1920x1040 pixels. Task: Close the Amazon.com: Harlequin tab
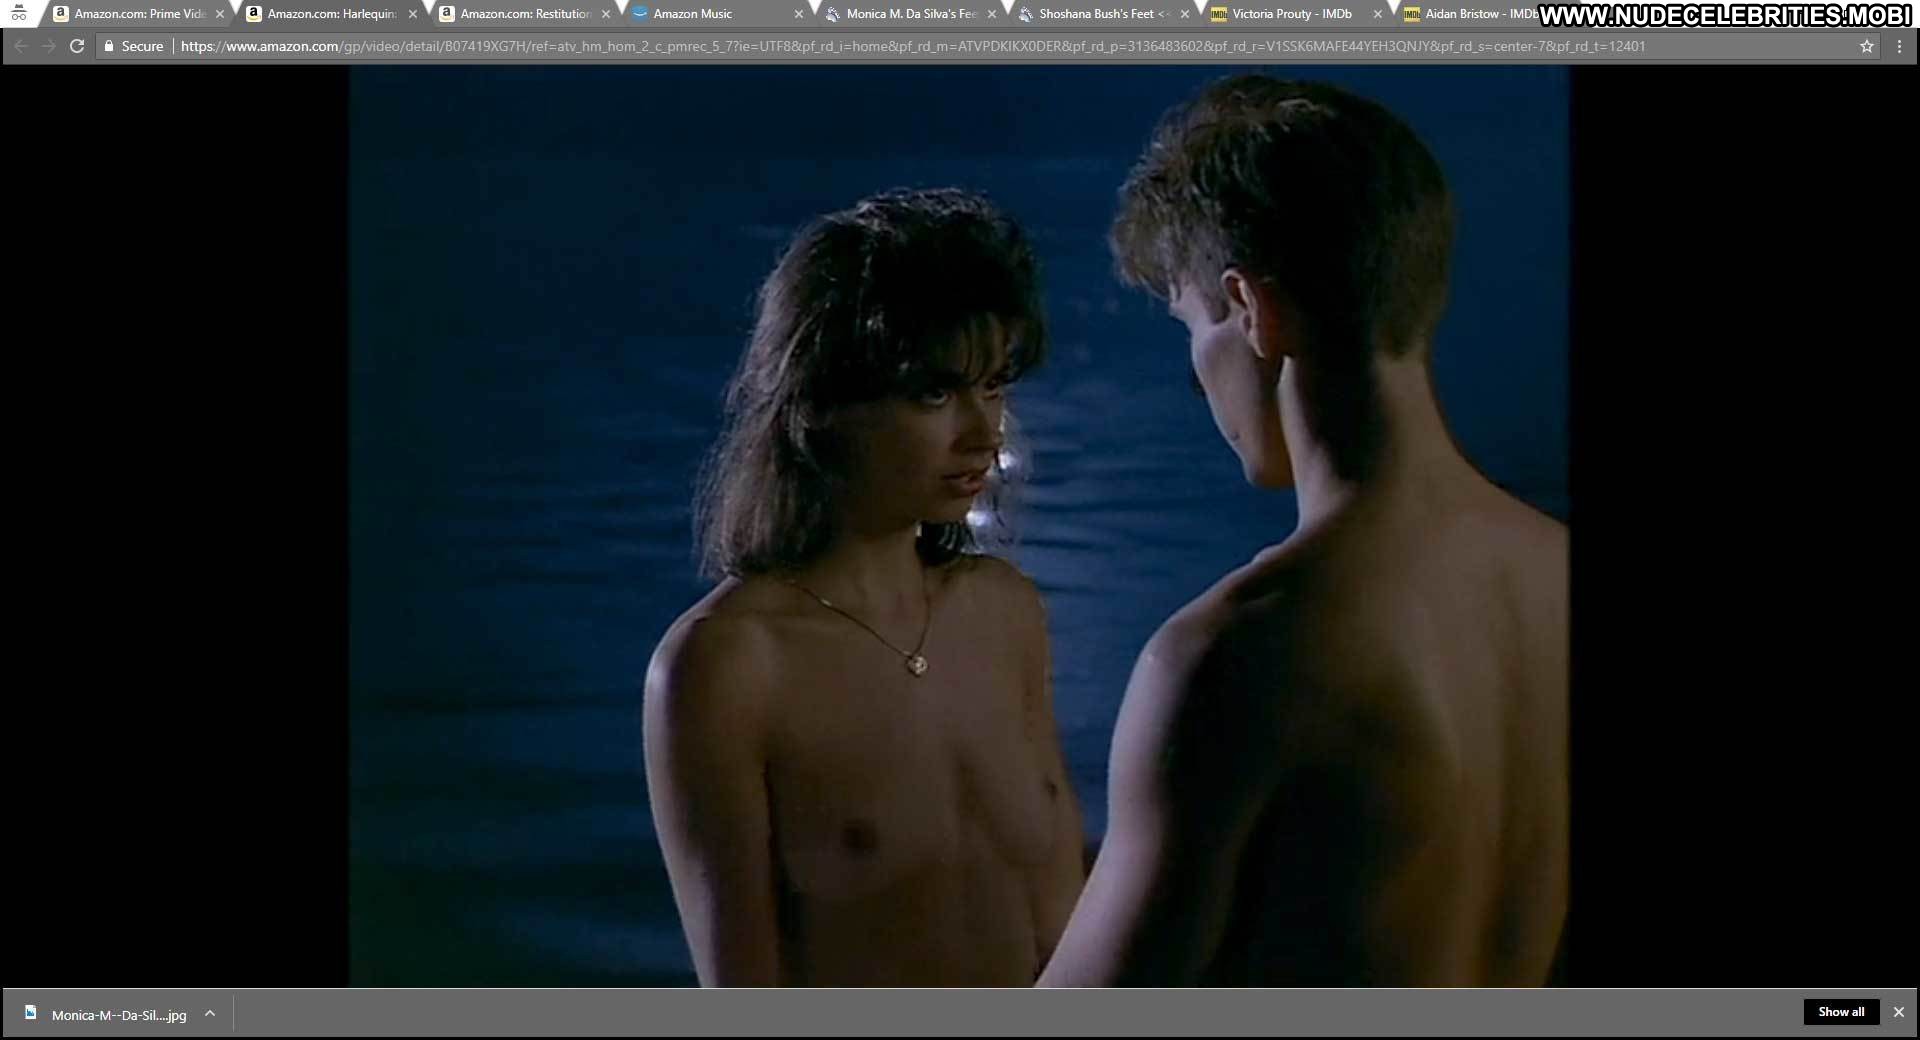pyautogui.click(x=412, y=14)
